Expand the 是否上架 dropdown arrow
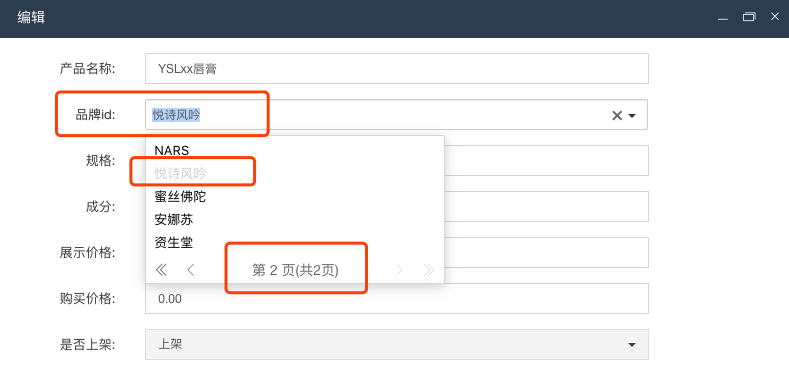Screen dimensions: 789x375 click(632, 345)
